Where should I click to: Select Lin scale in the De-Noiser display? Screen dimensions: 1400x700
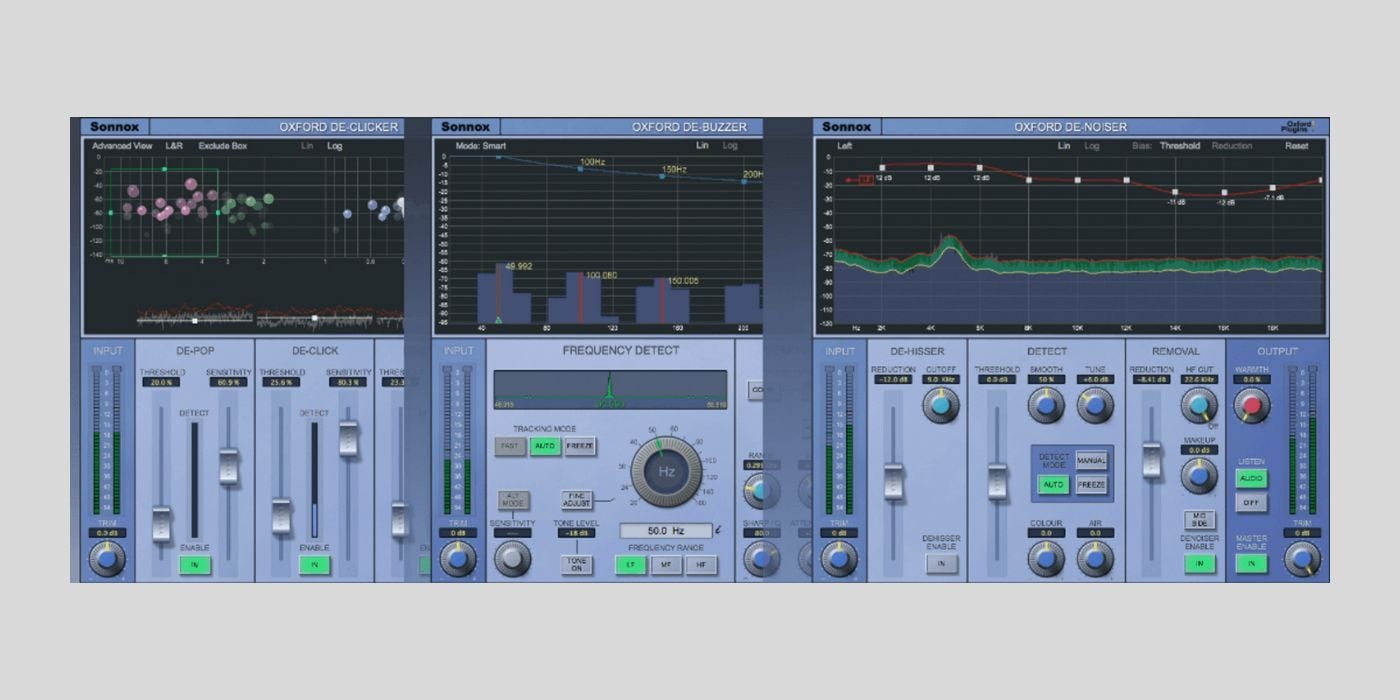click(x=1062, y=144)
